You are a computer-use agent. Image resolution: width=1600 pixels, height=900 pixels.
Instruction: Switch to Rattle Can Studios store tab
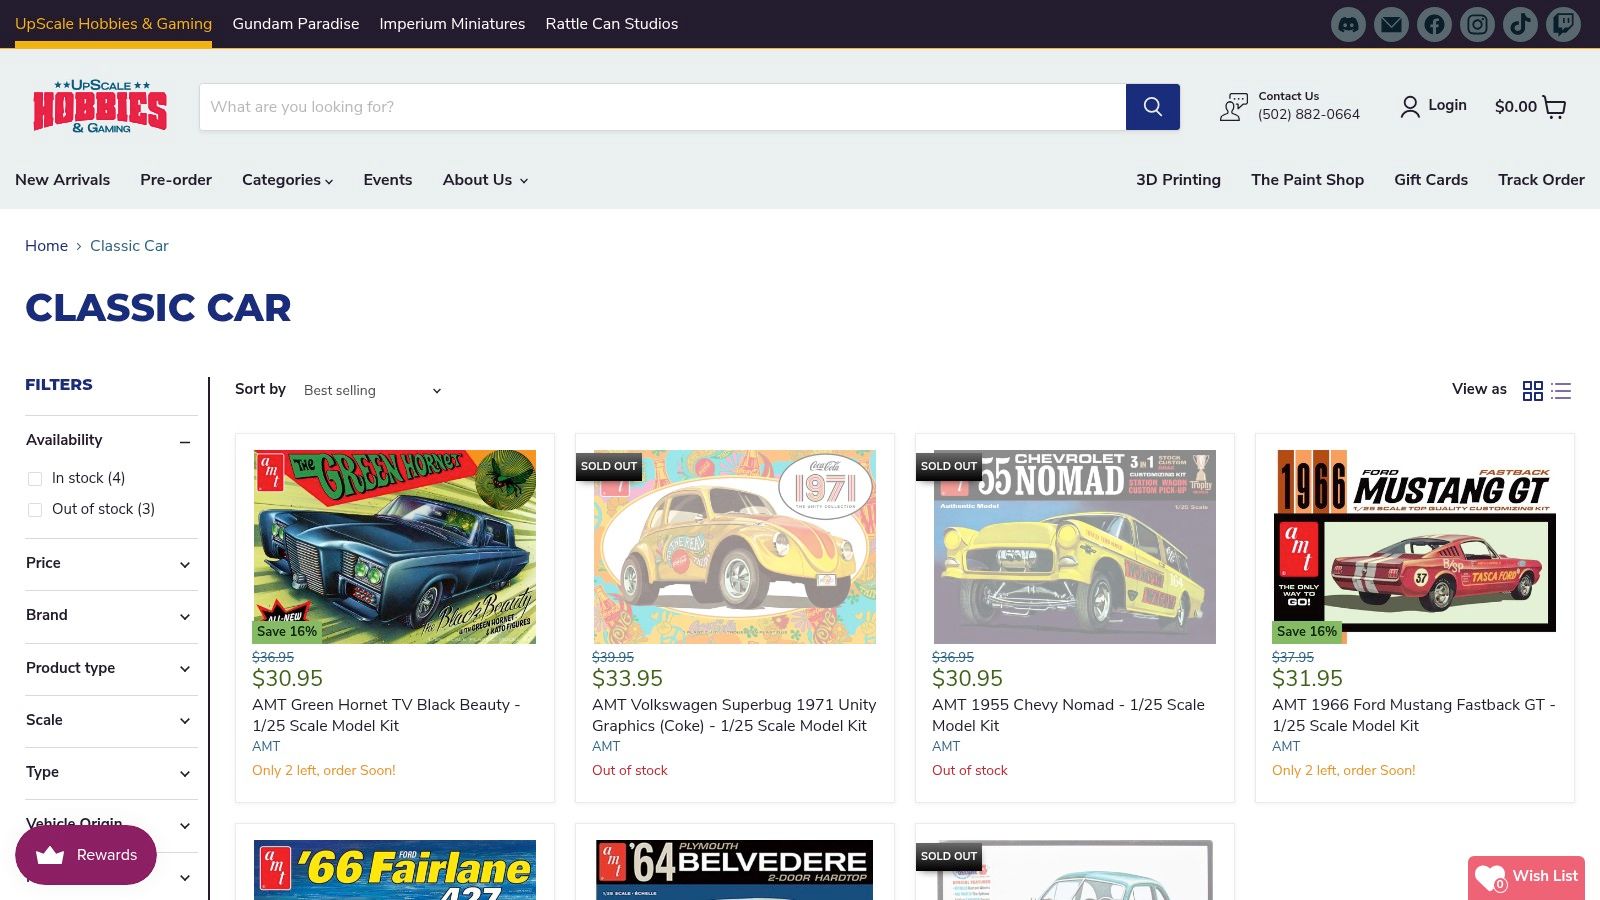(612, 24)
